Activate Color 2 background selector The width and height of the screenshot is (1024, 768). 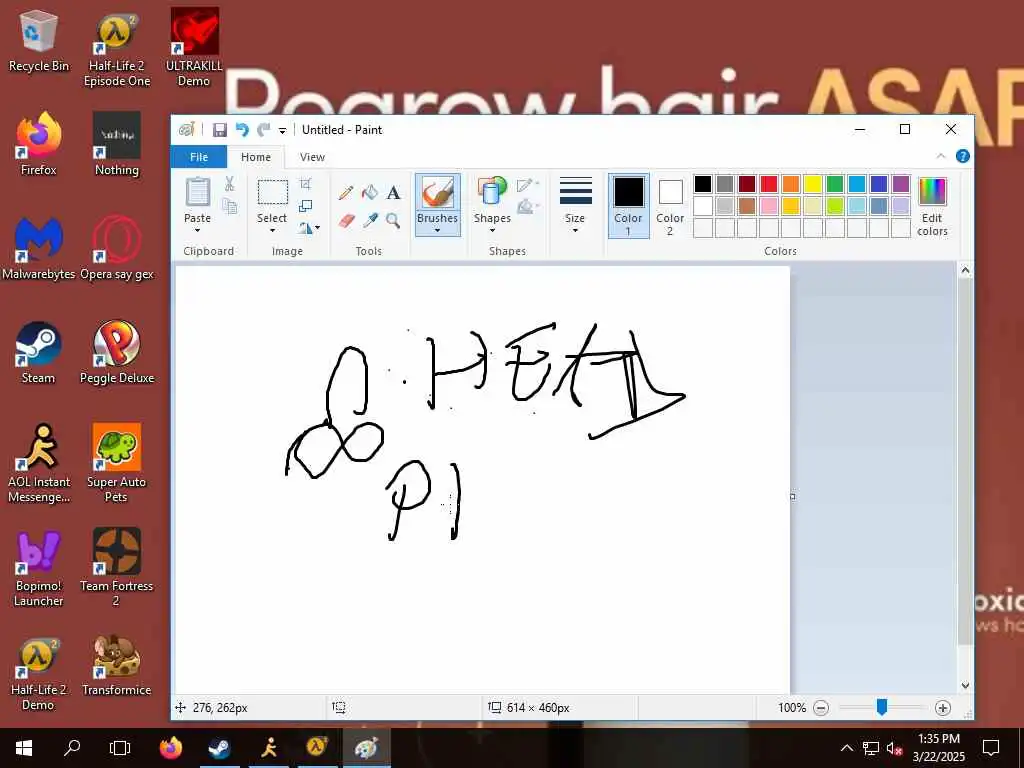click(x=670, y=206)
